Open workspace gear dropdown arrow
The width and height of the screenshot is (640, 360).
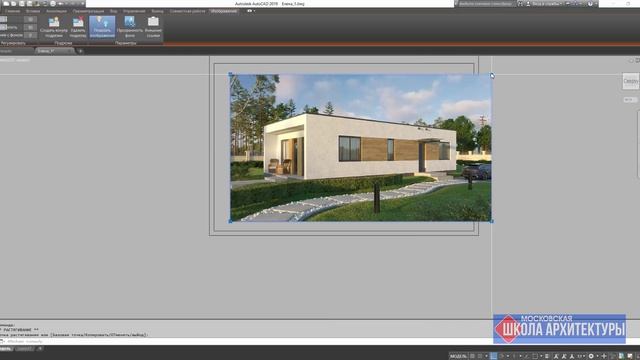pos(598,356)
